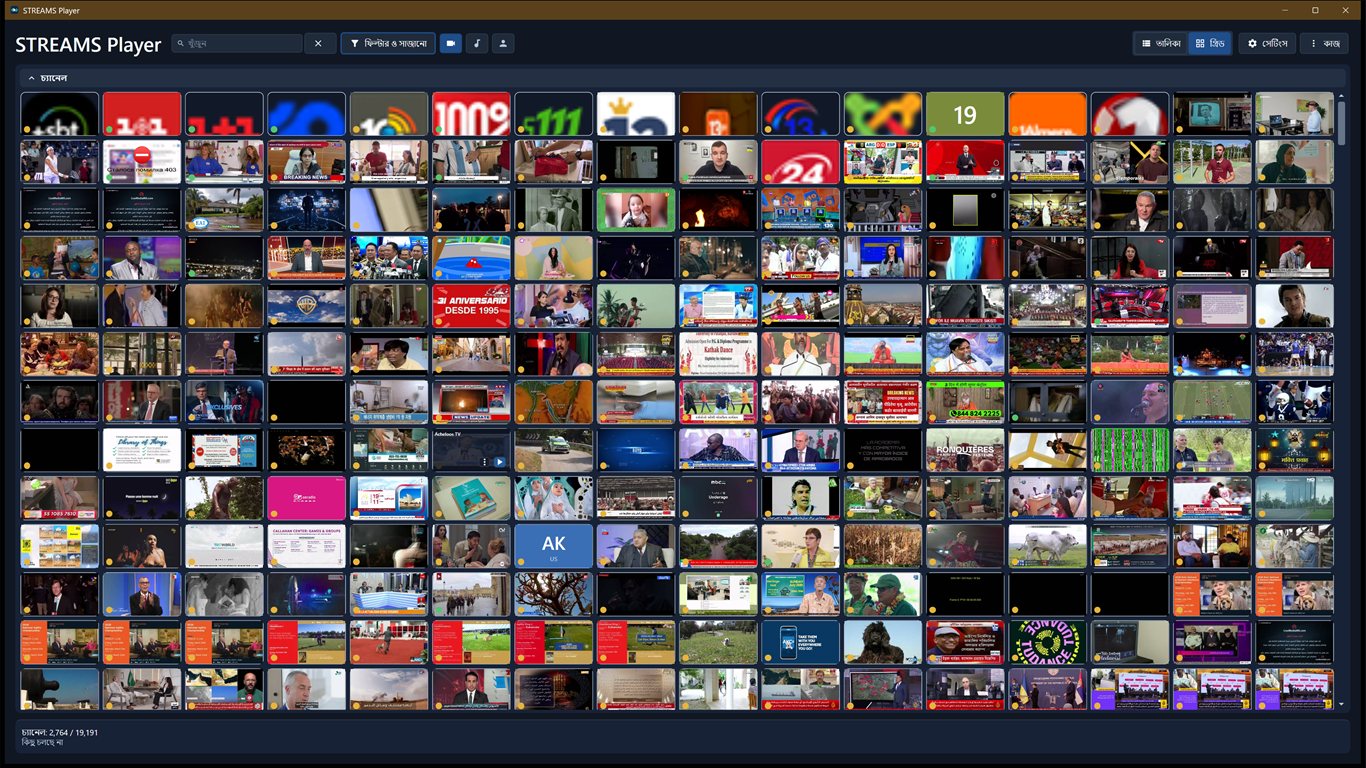Viewport: 1366px width, 768px height.
Task: Select the 'Kathak Dance' channel thumbnail
Action: pos(719,354)
